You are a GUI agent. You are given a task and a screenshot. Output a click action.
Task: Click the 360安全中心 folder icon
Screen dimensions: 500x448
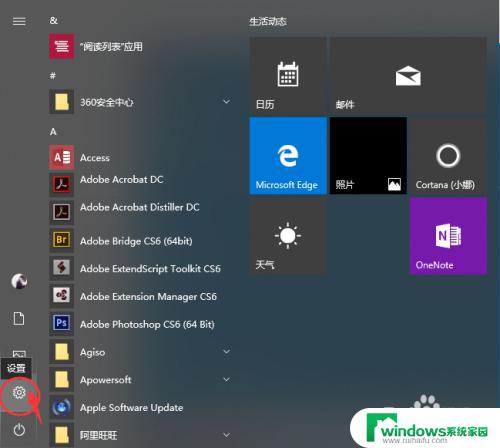coord(62,102)
